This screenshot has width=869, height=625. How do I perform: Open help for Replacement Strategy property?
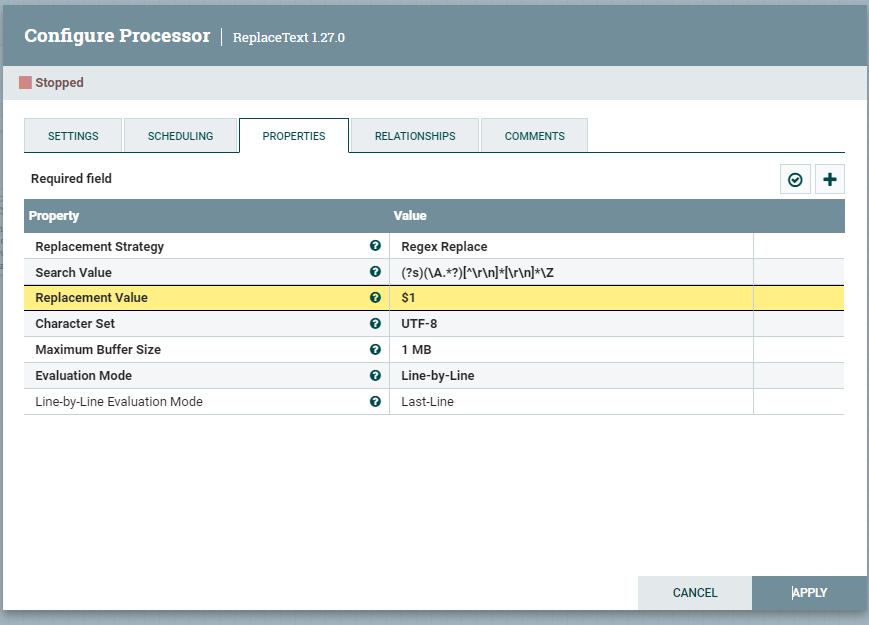click(375, 246)
